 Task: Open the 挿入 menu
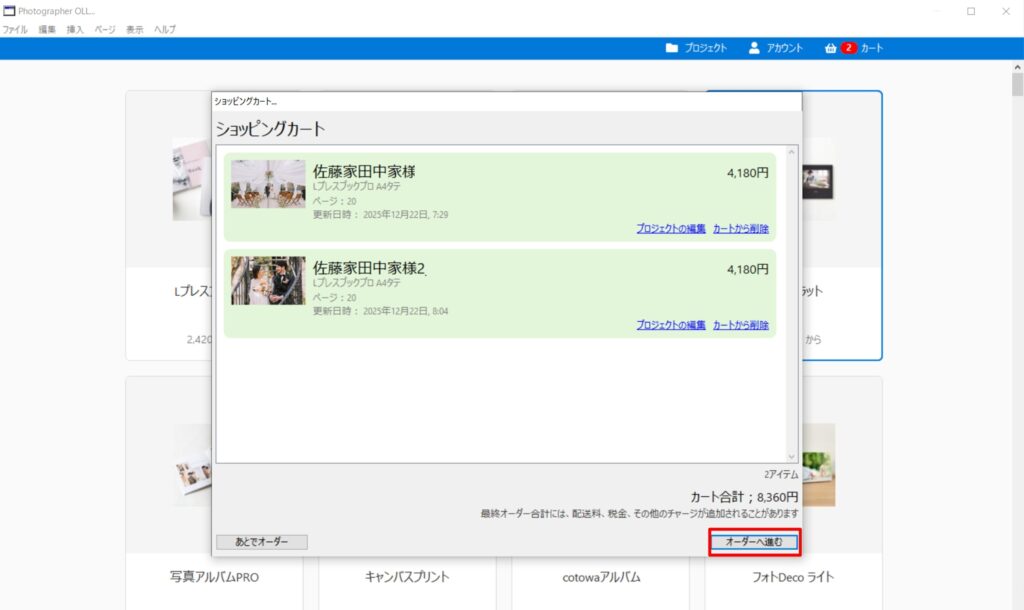[x=75, y=30]
